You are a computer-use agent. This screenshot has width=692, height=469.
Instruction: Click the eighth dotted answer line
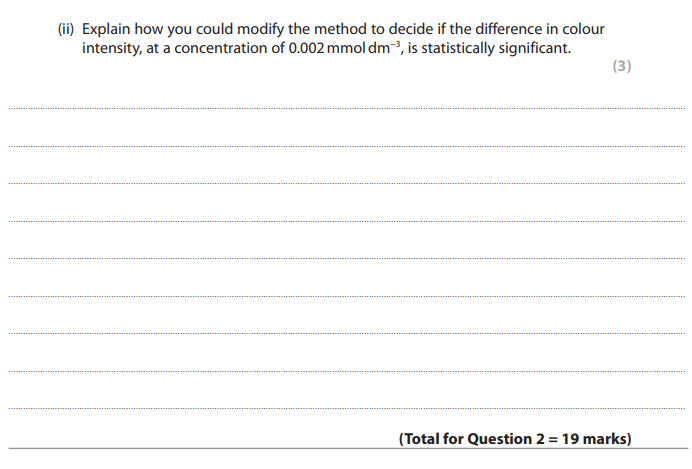(346, 371)
